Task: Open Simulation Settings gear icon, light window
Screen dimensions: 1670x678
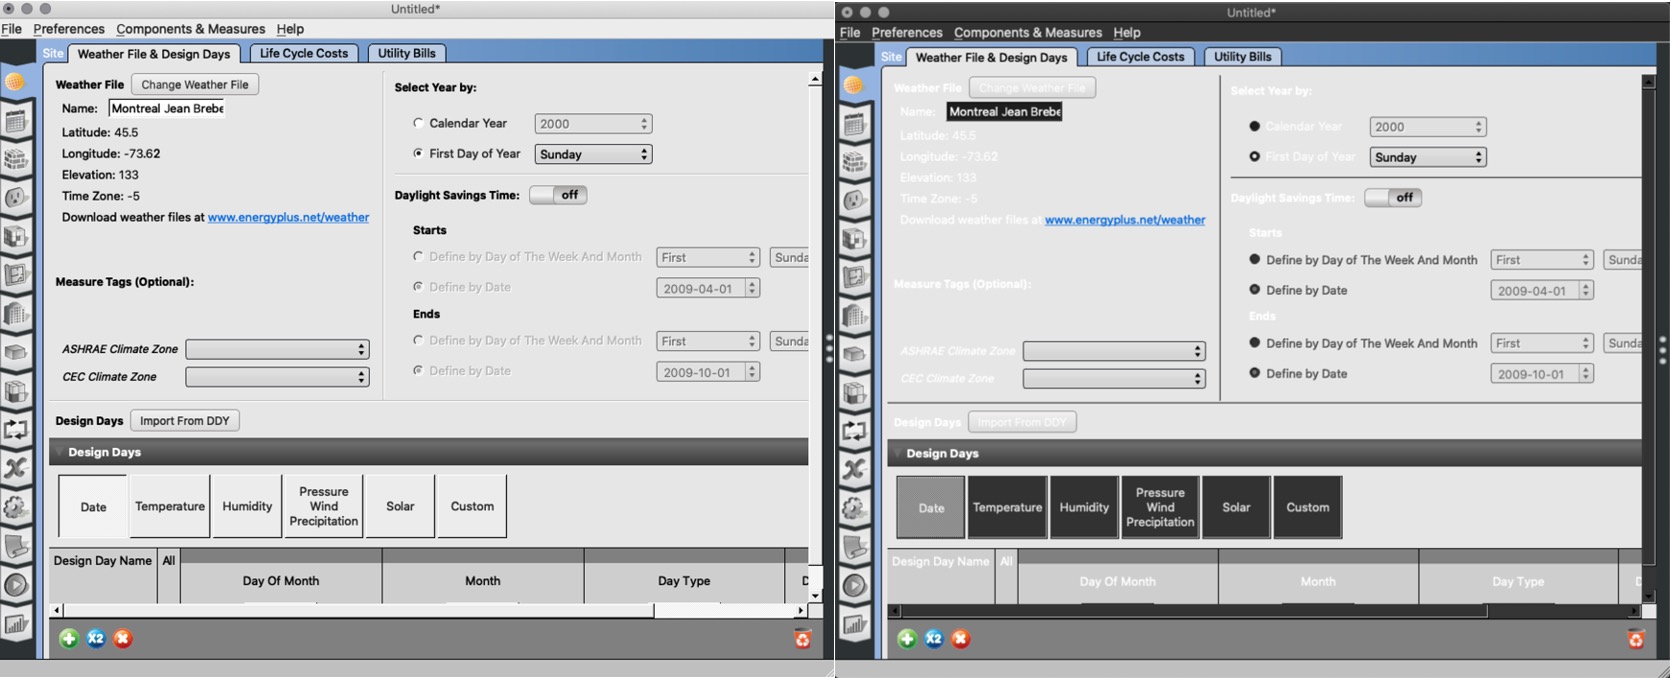Action: [16, 507]
